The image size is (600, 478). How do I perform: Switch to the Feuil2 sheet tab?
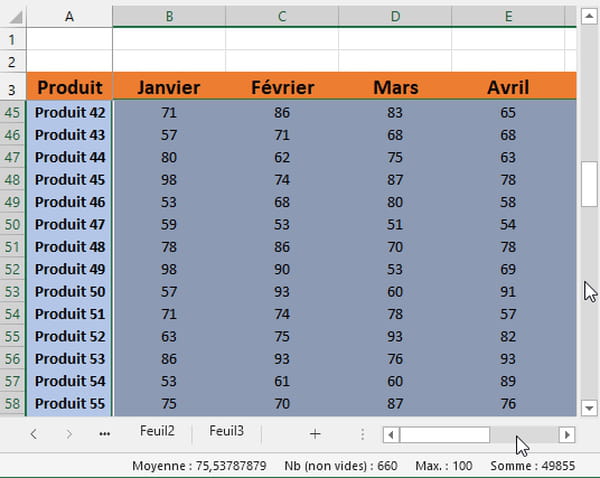coord(157,431)
